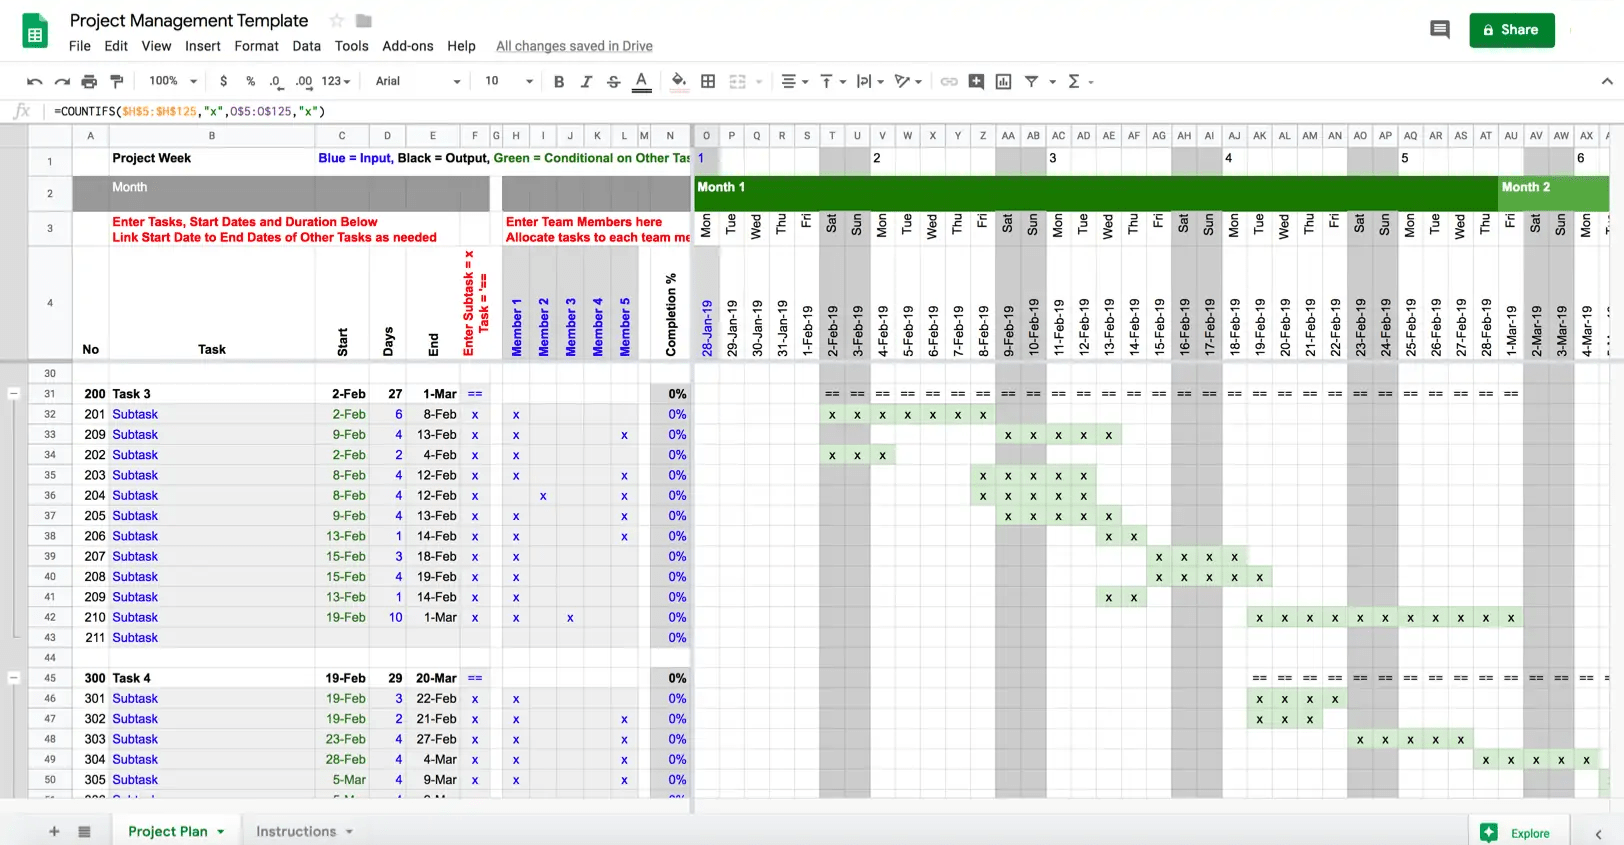Switch to the Instructions sheet tab
This screenshot has height=845, width=1624.
tap(296, 831)
